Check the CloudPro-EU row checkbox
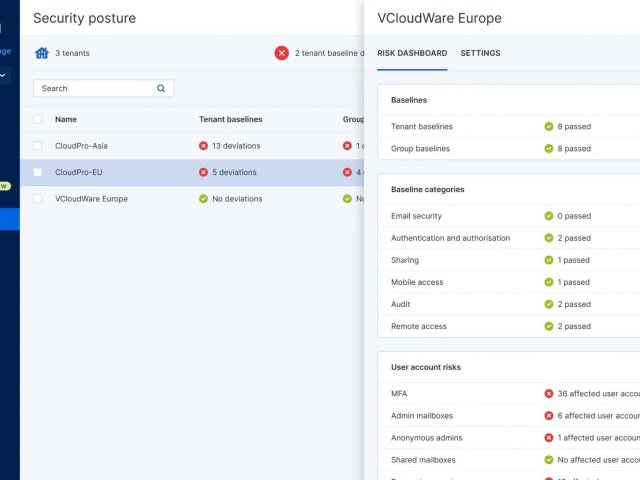Screen dimensions: 640x480 tap(38, 172)
